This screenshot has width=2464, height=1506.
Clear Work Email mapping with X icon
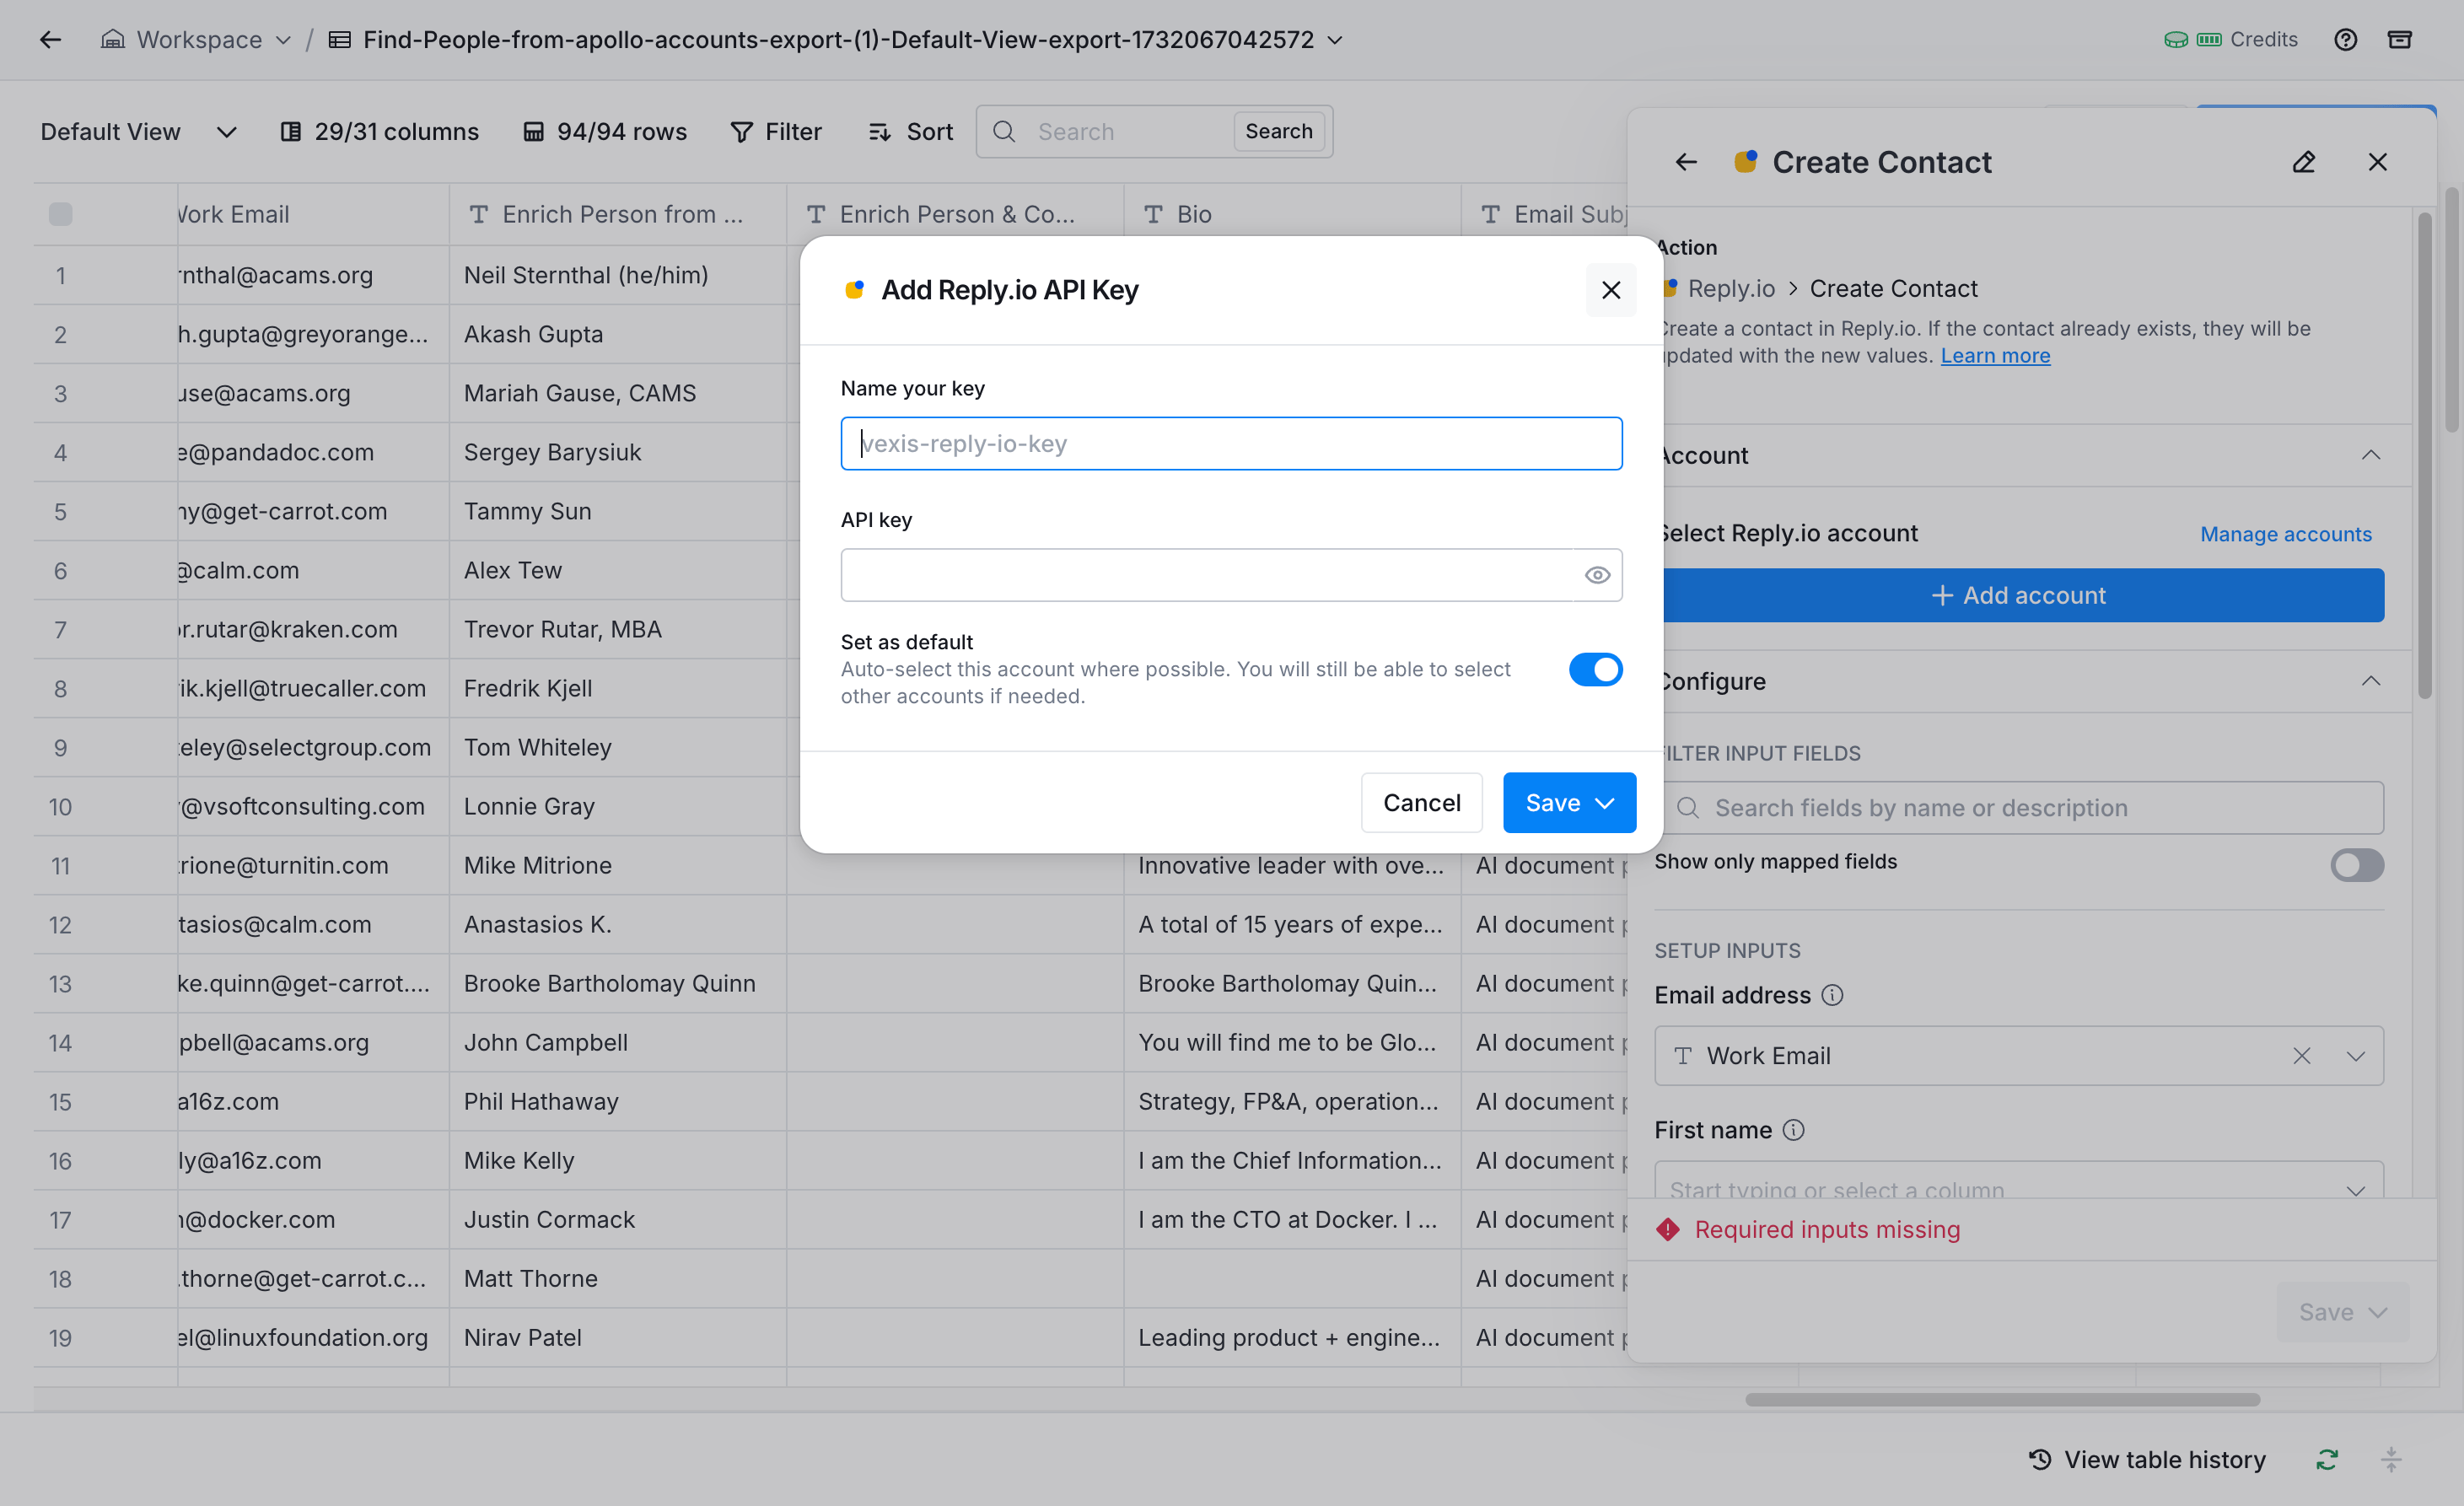(2301, 1056)
